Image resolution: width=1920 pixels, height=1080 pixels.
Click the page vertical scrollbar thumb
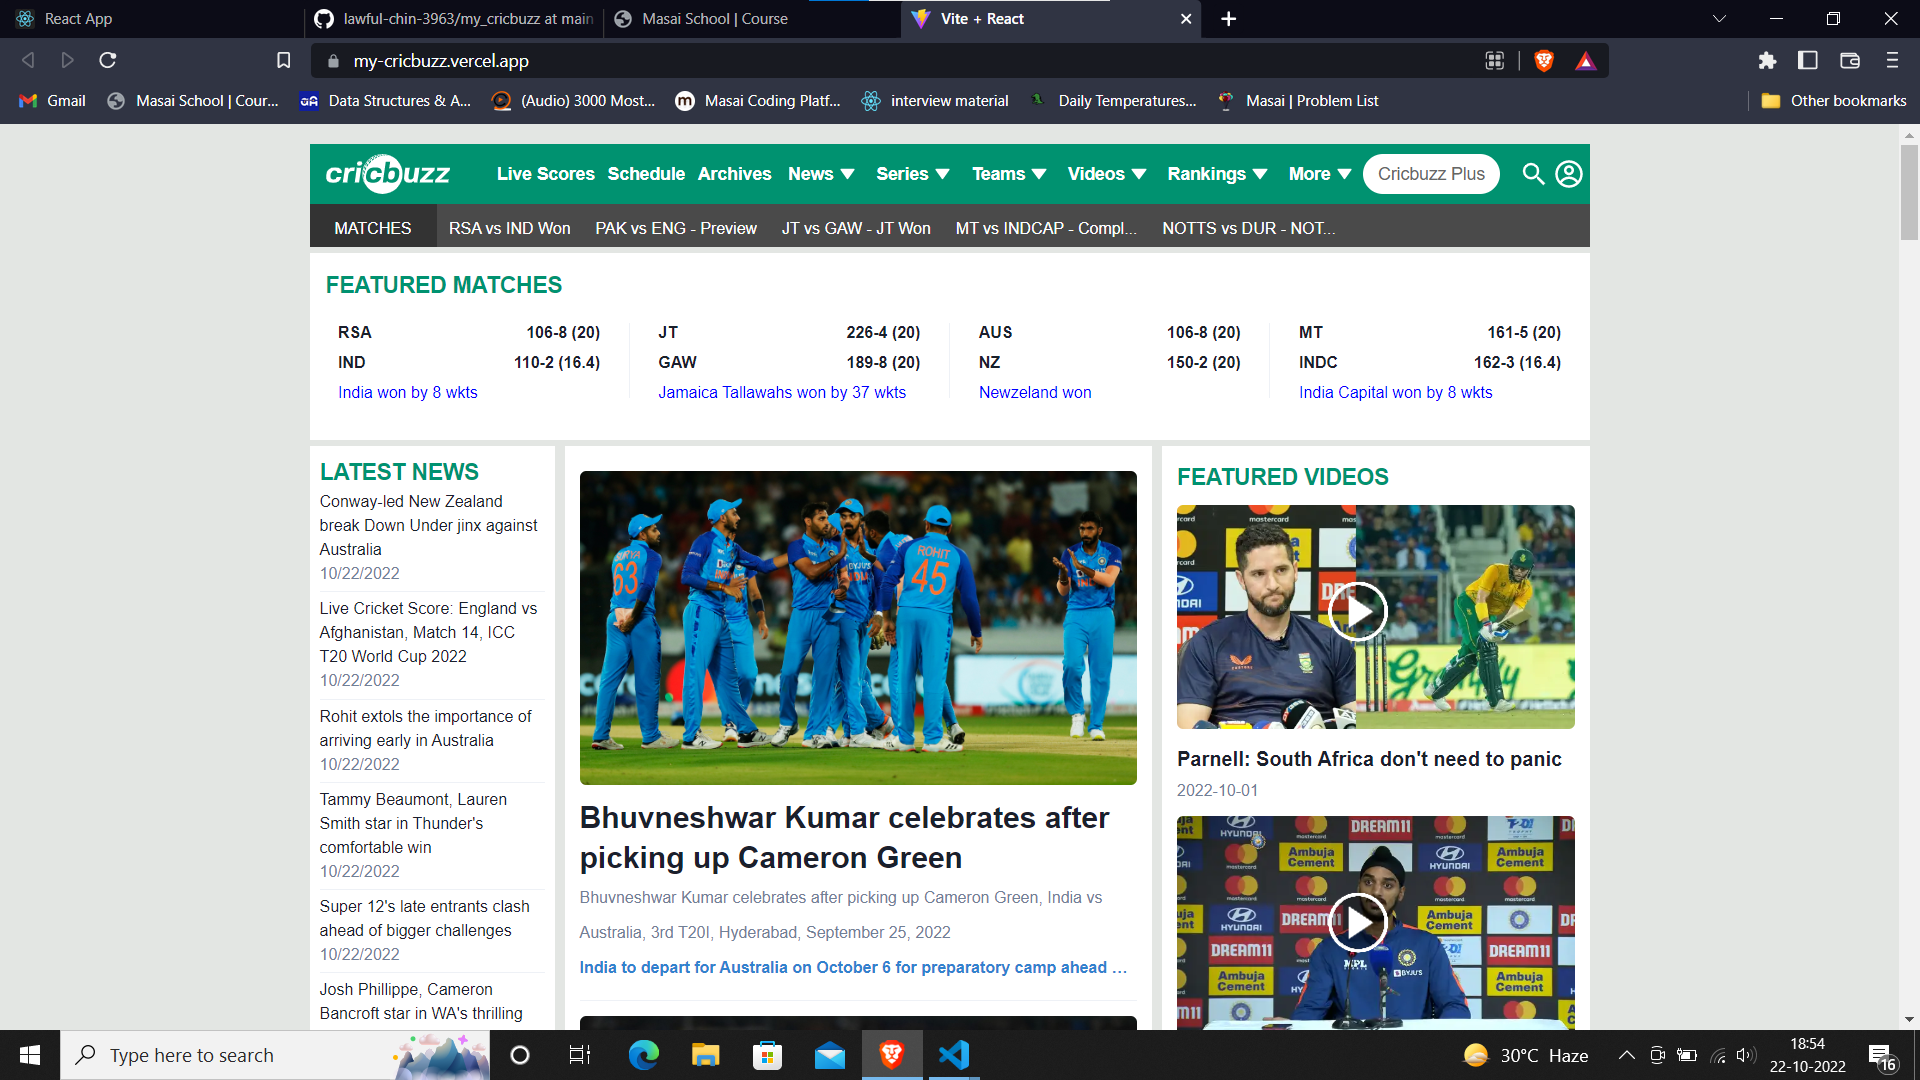tap(1909, 190)
